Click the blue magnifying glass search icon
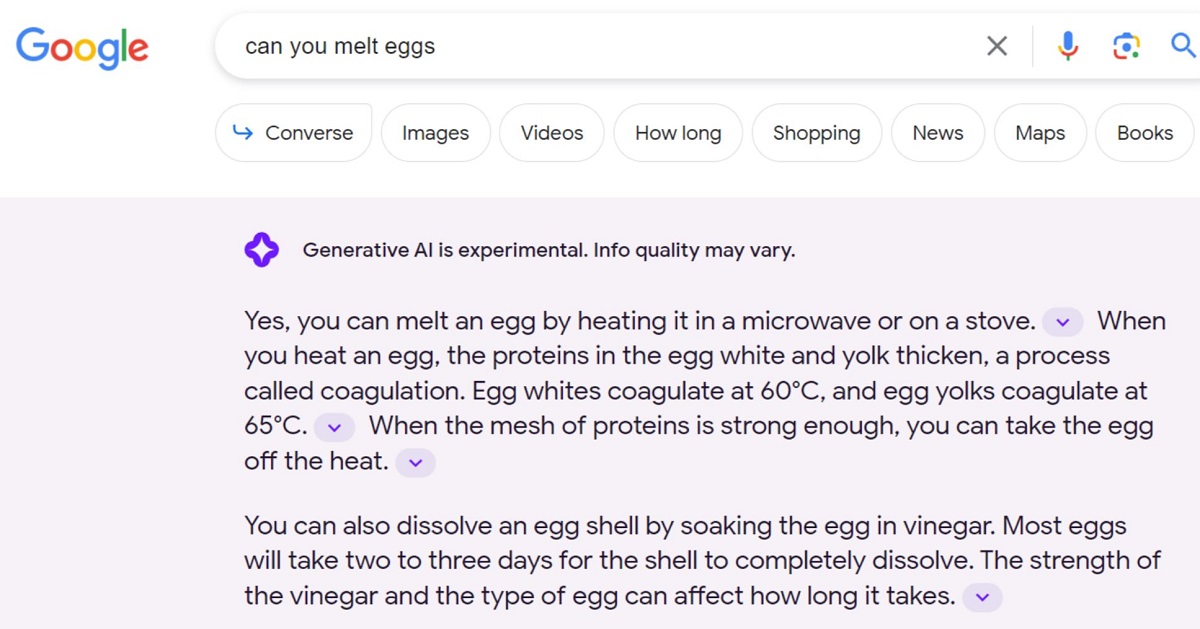 click(1183, 46)
